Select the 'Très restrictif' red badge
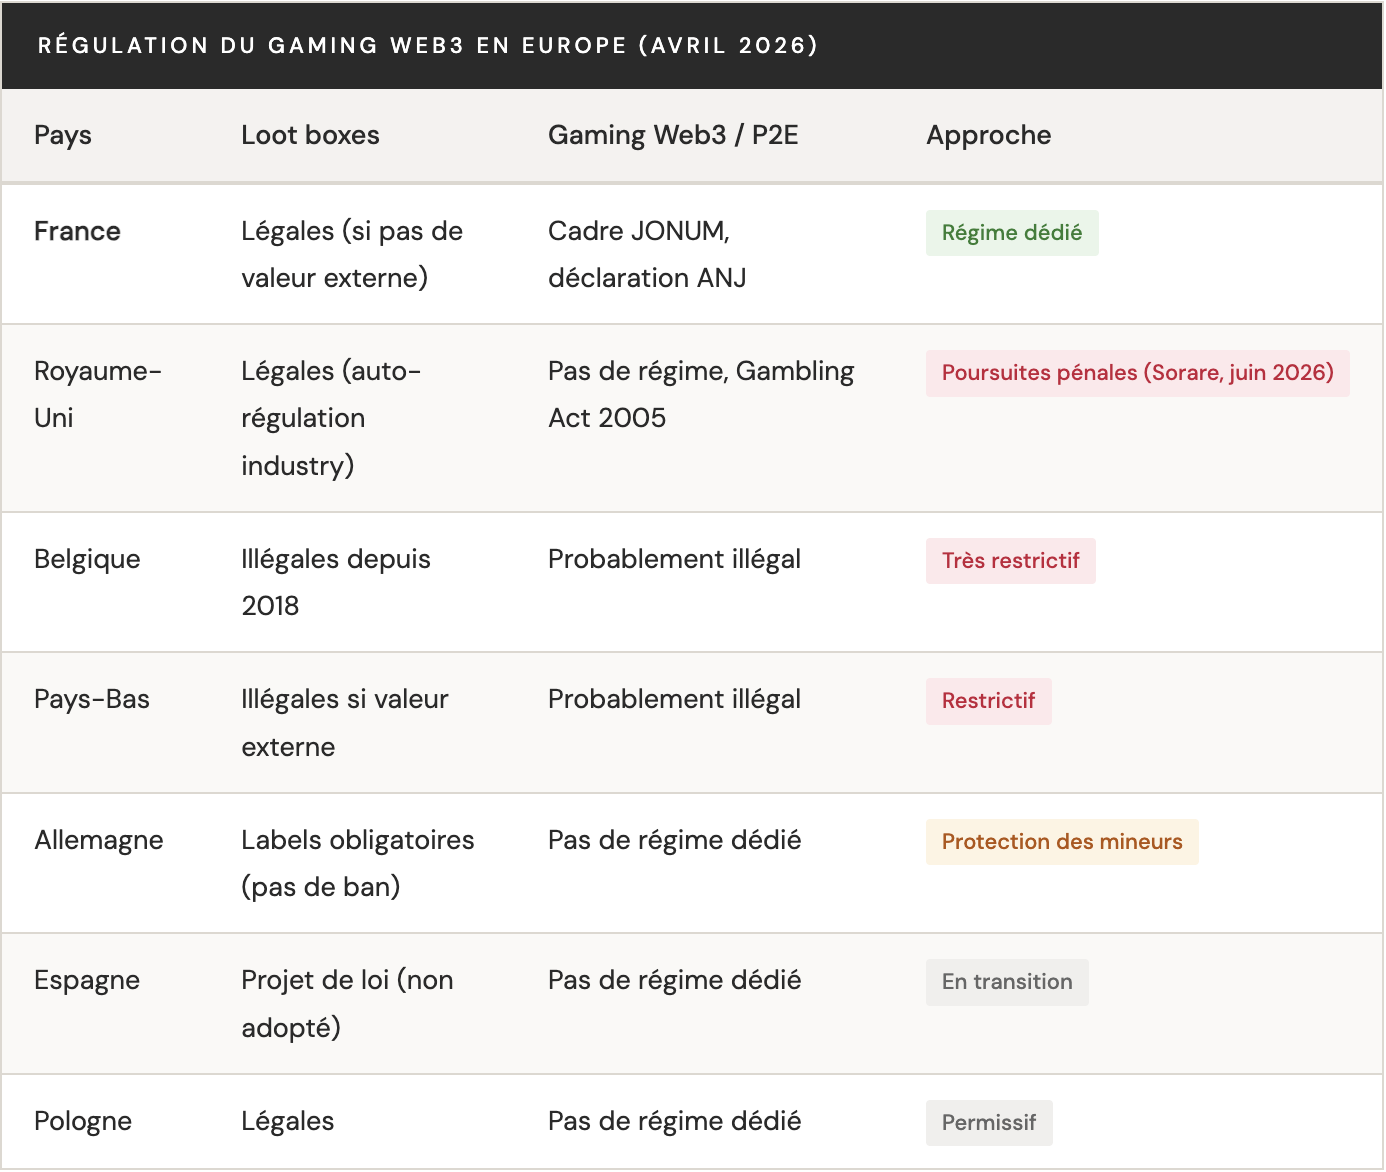1386x1172 pixels. [1010, 561]
